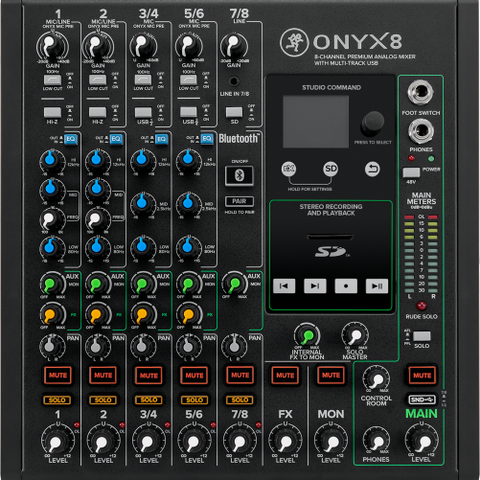
Task: Click the record transport button
Action: 346,286
